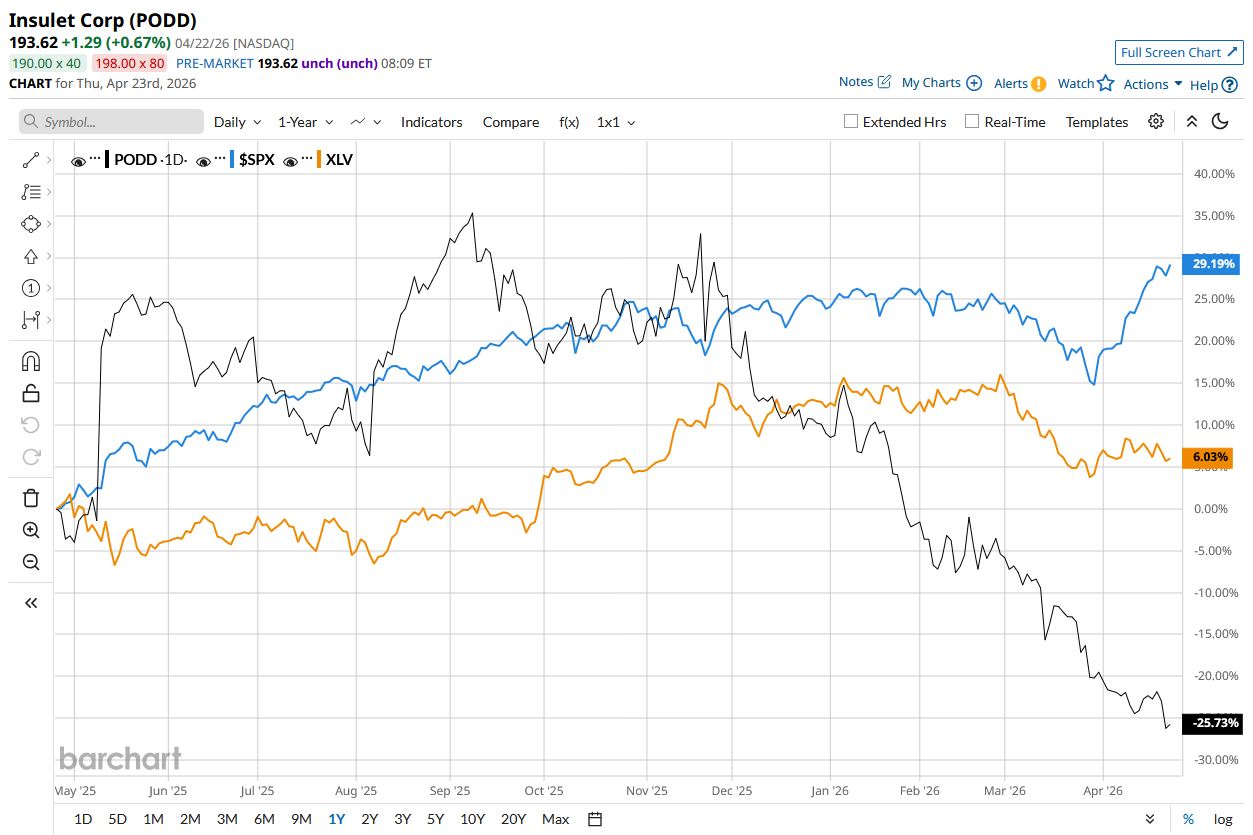Switch to the 5Y time range

(435, 819)
